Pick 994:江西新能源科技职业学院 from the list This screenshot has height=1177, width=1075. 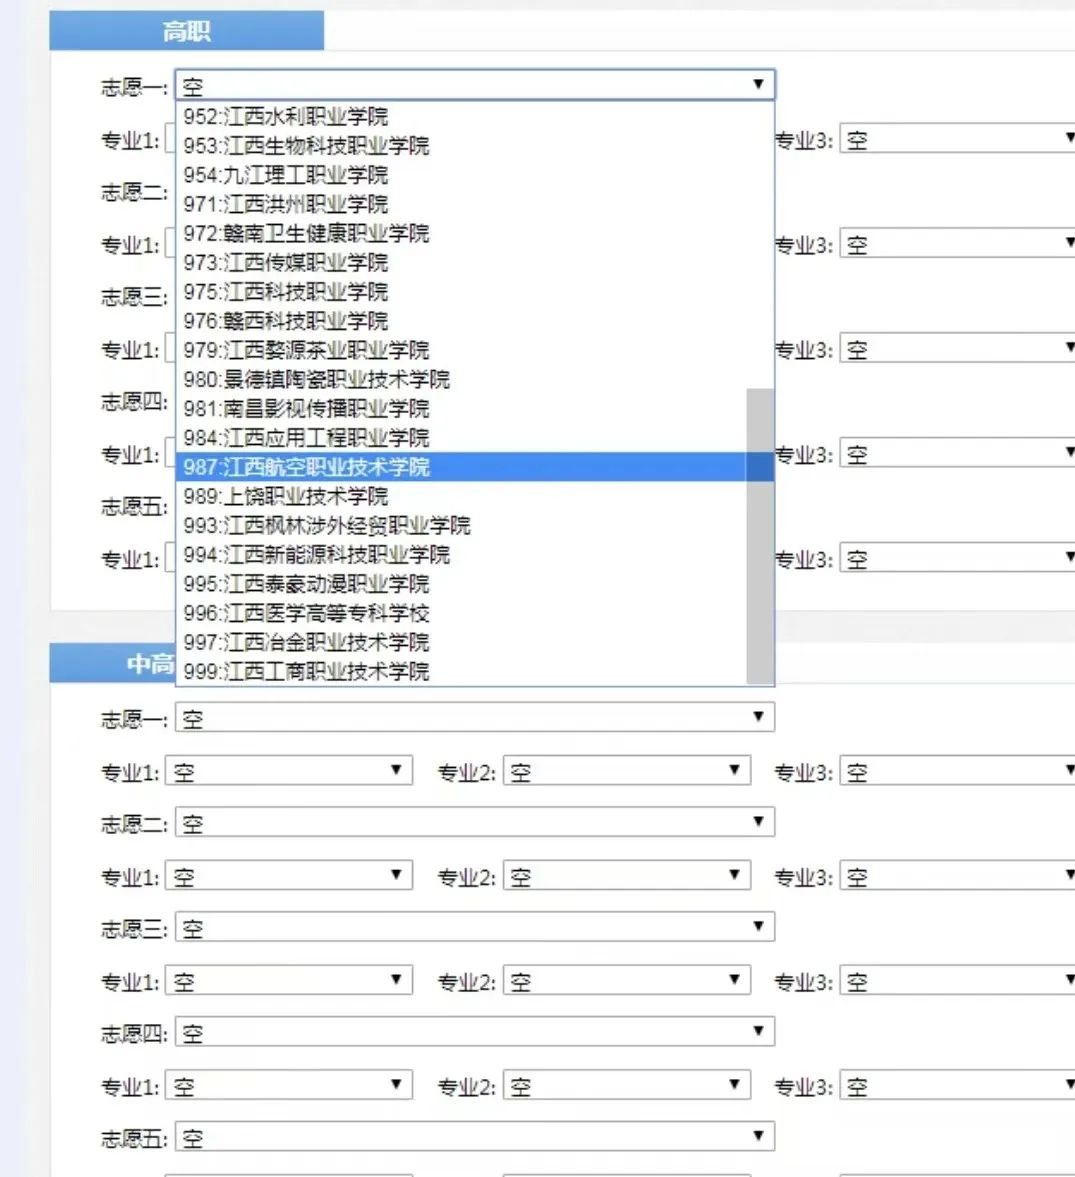pyautogui.click(x=311, y=555)
